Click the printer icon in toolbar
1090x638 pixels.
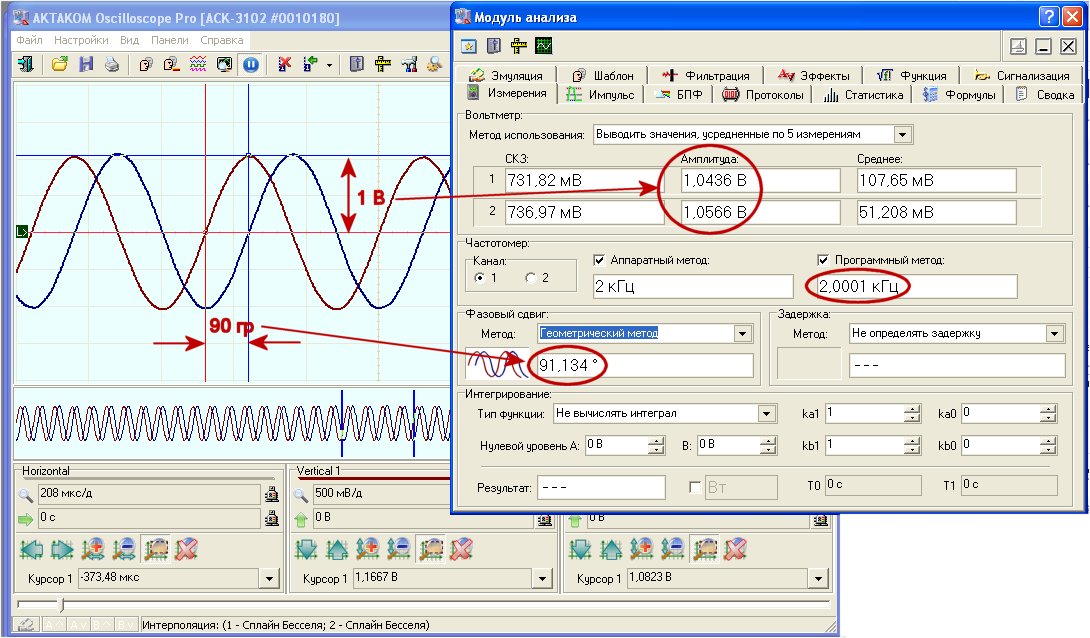pyautogui.click(x=112, y=65)
